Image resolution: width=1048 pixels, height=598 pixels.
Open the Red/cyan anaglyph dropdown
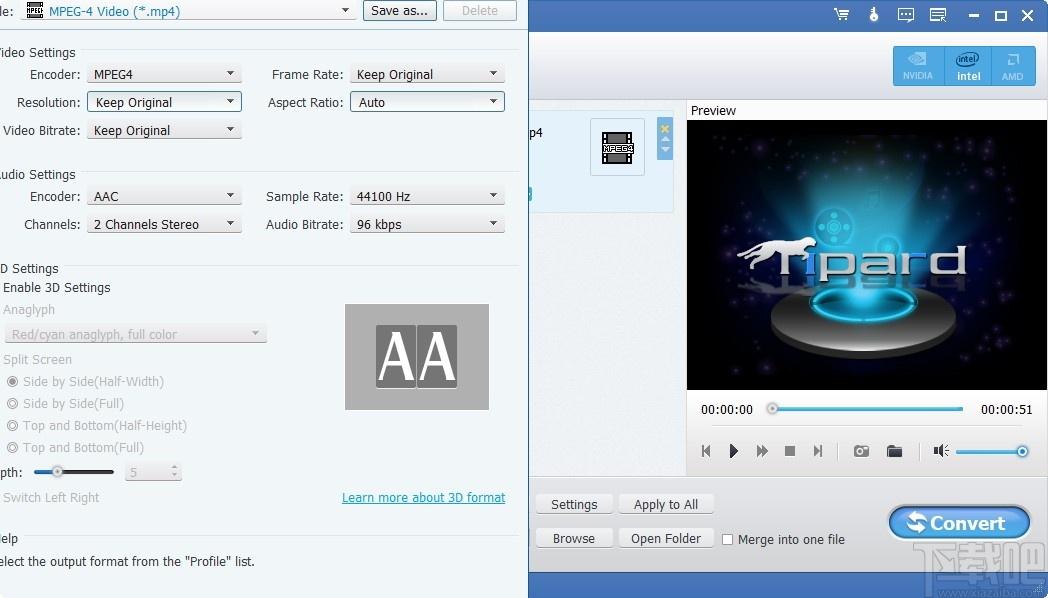[136, 334]
